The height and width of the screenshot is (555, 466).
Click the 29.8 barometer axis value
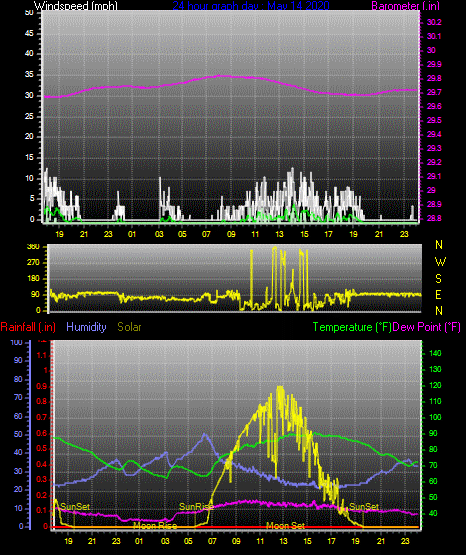point(434,79)
